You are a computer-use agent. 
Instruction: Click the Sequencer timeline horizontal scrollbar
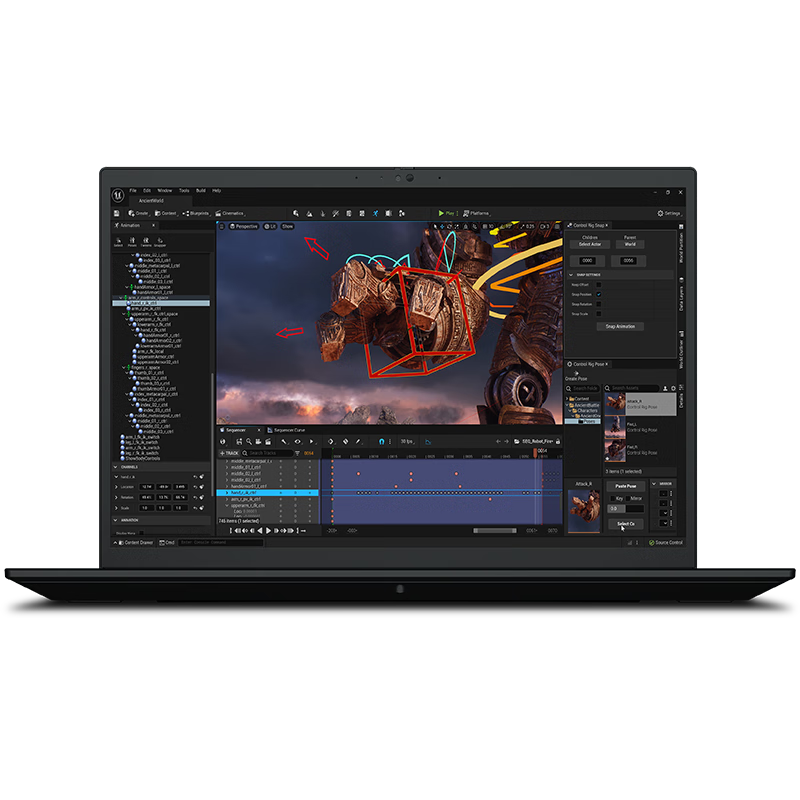[x=495, y=531]
